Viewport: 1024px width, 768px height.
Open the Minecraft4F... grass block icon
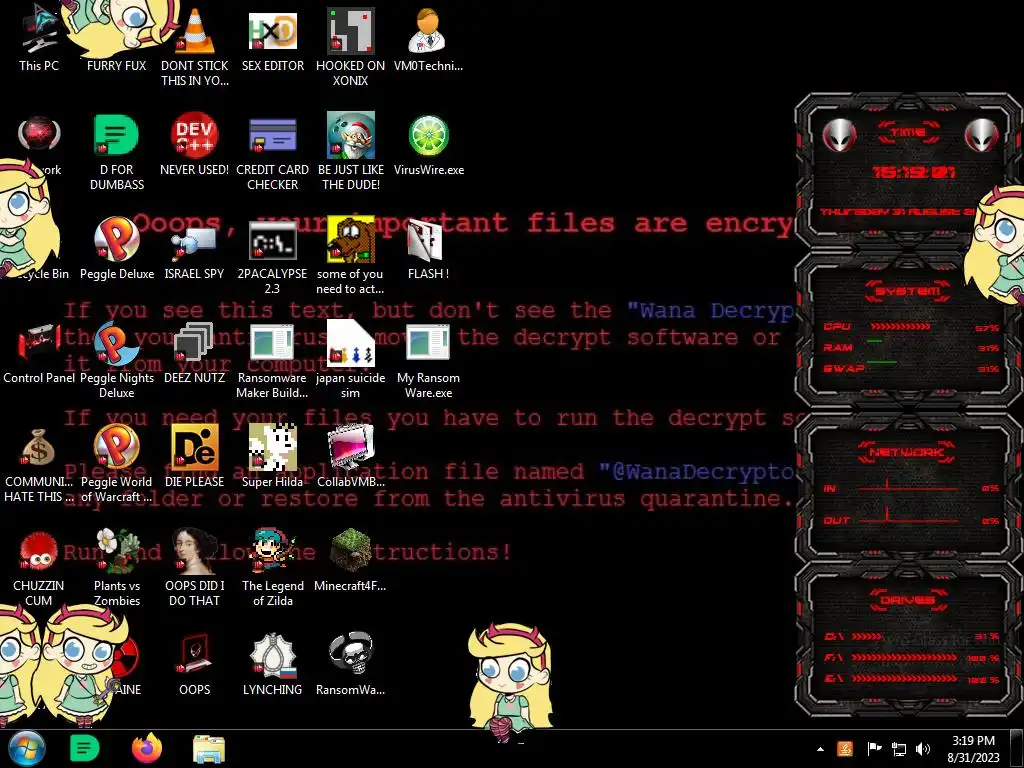351,560
